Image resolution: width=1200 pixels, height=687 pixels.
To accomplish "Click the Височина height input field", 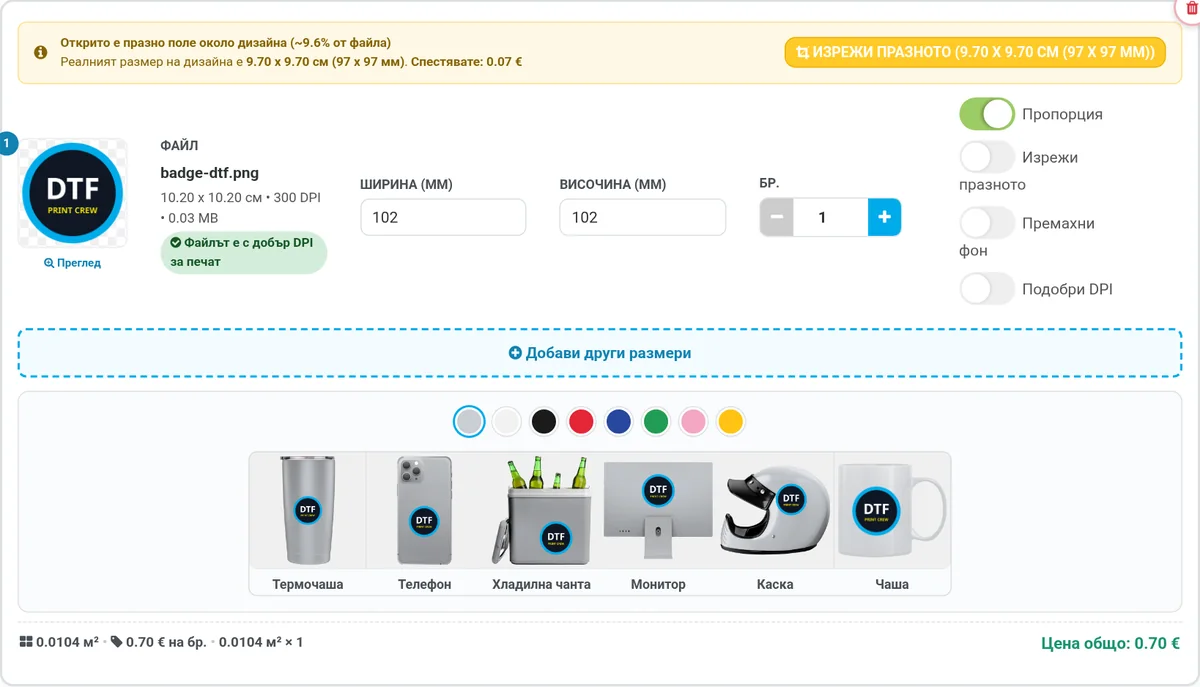I will point(642,217).
